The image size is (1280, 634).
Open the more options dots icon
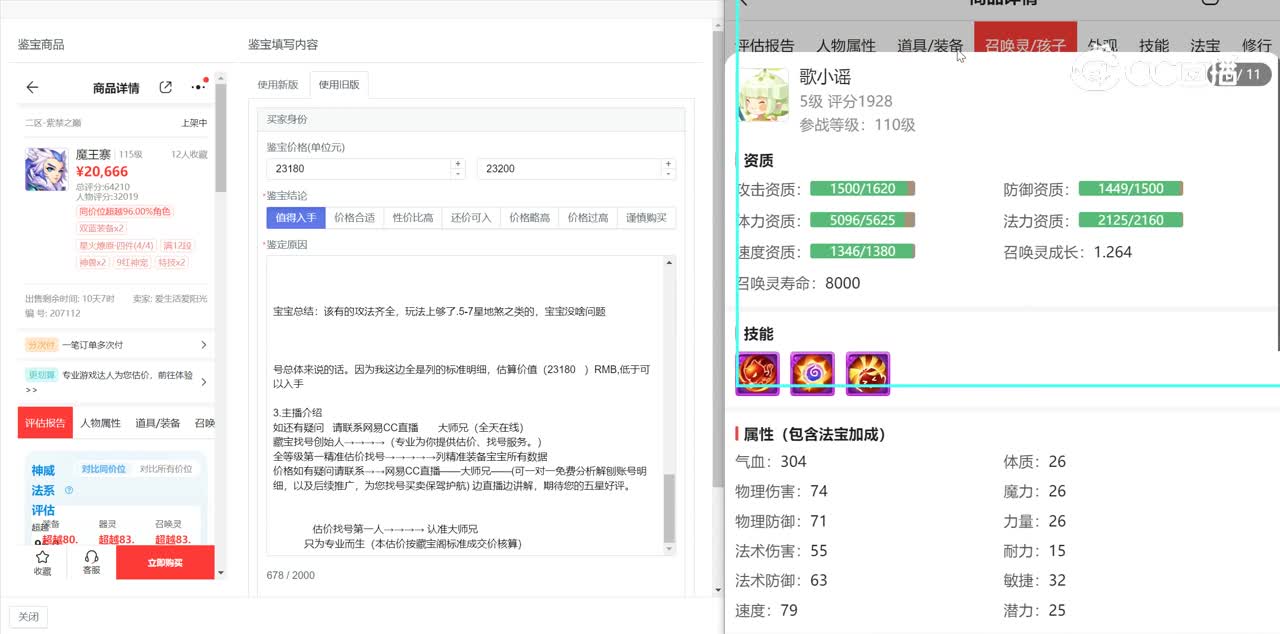pyautogui.click(x=198, y=88)
